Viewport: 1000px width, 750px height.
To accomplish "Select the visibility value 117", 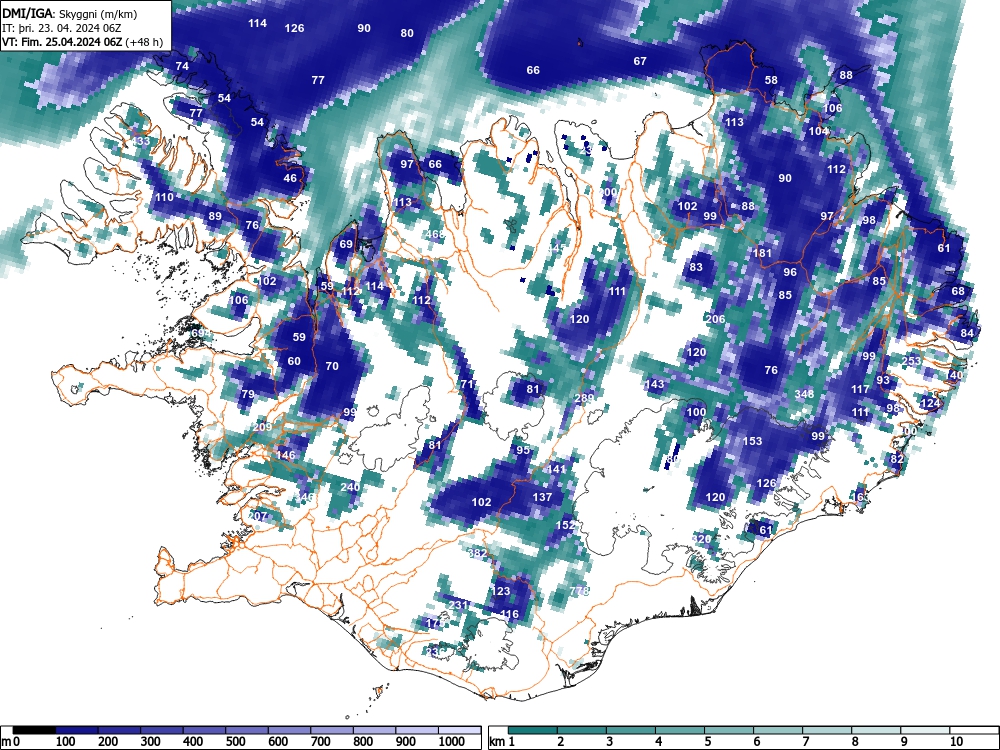I will click(860, 389).
